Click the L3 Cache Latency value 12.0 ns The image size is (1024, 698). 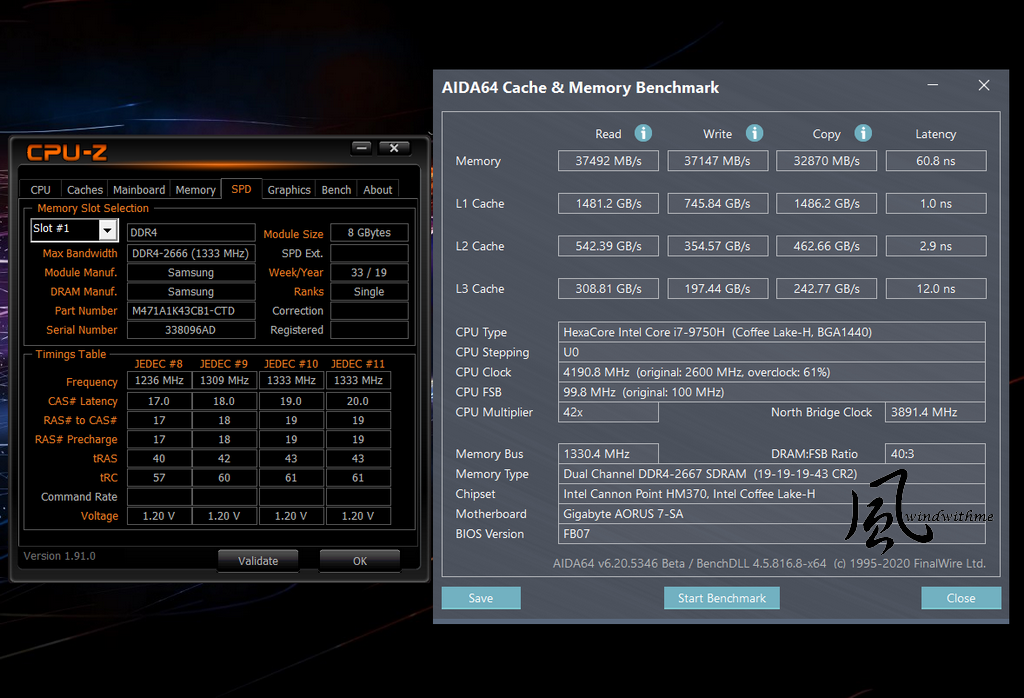tap(936, 288)
